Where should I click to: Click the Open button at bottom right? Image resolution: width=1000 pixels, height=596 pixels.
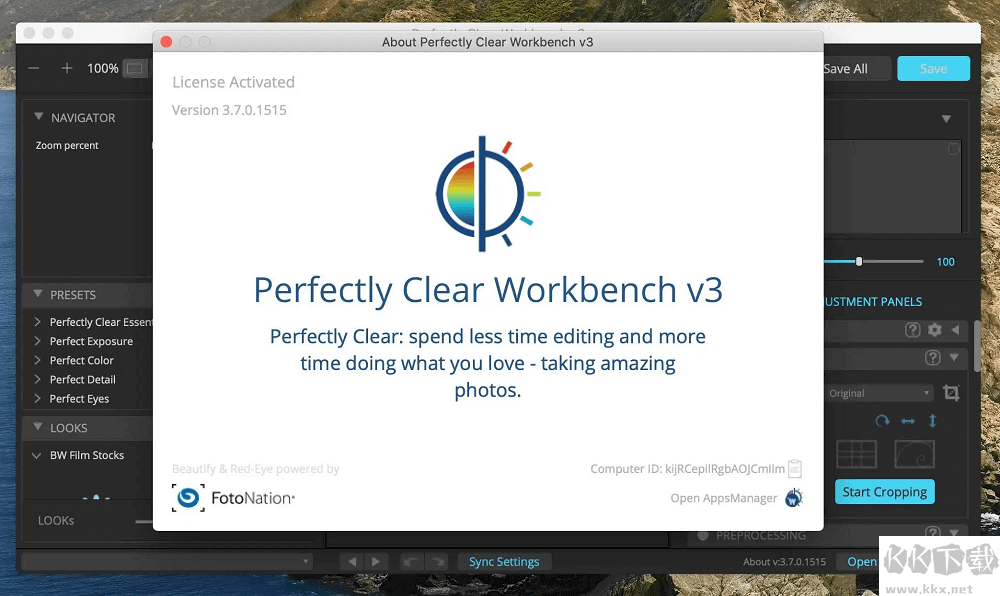(862, 562)
